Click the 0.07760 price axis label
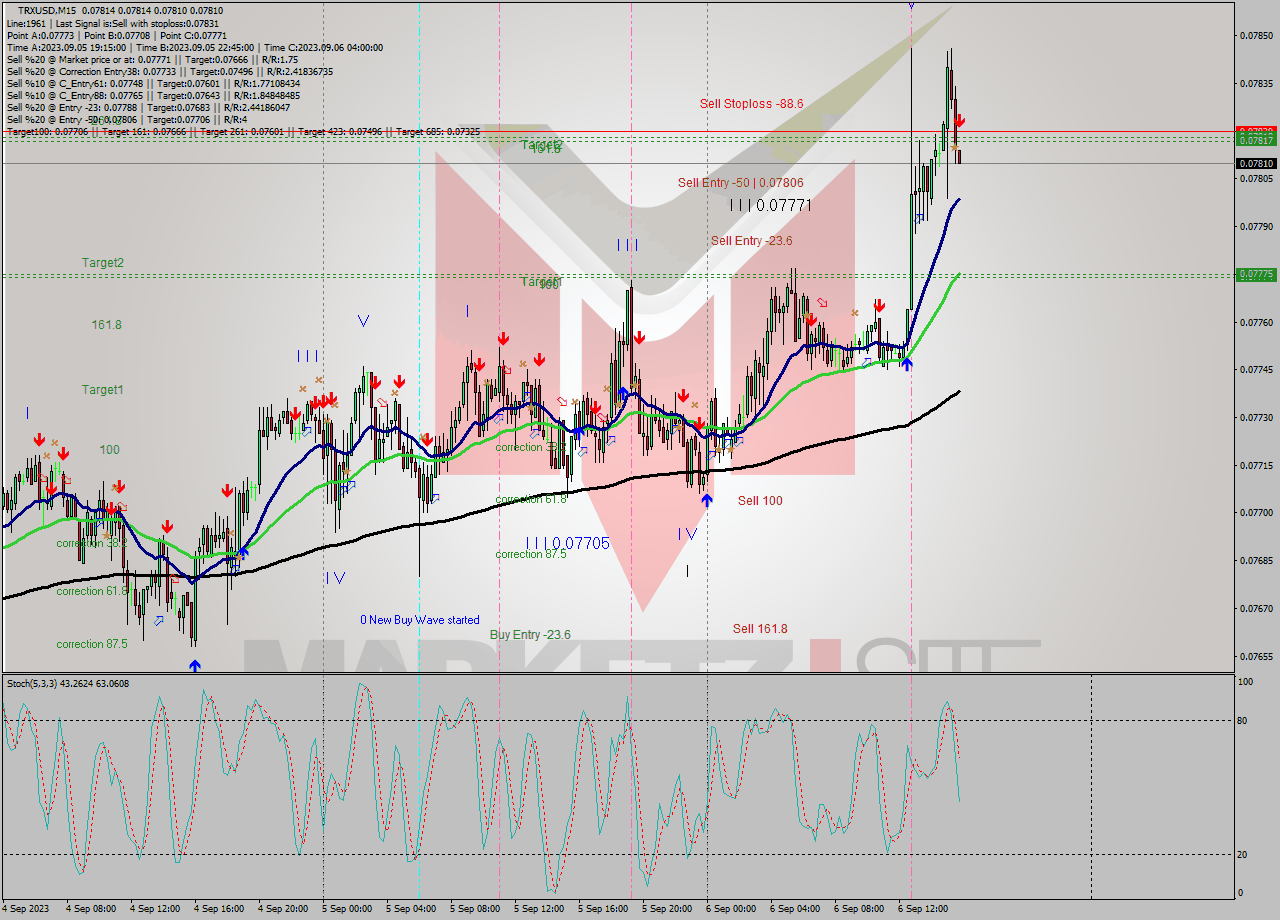The width and height of the screenshot is (1280, 920). pos(1256,322)
